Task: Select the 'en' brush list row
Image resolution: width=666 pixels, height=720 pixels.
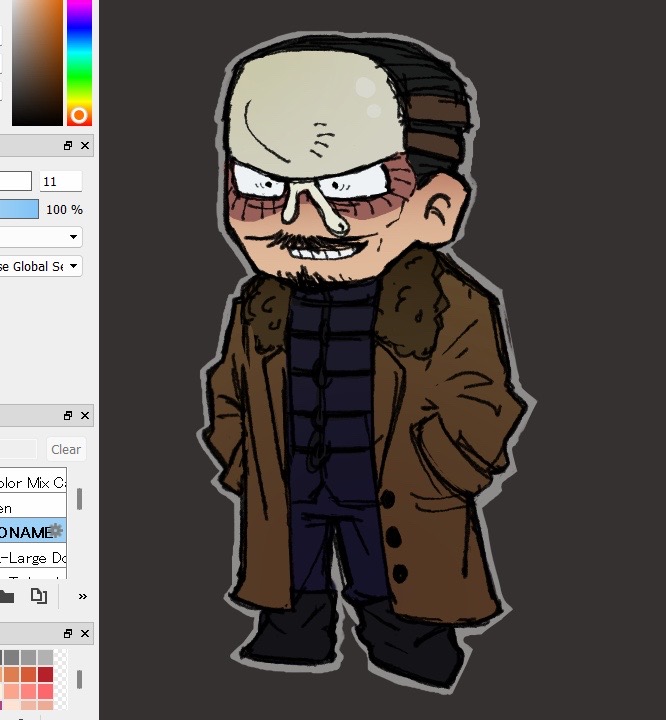Action: click(x=33, y=507)
